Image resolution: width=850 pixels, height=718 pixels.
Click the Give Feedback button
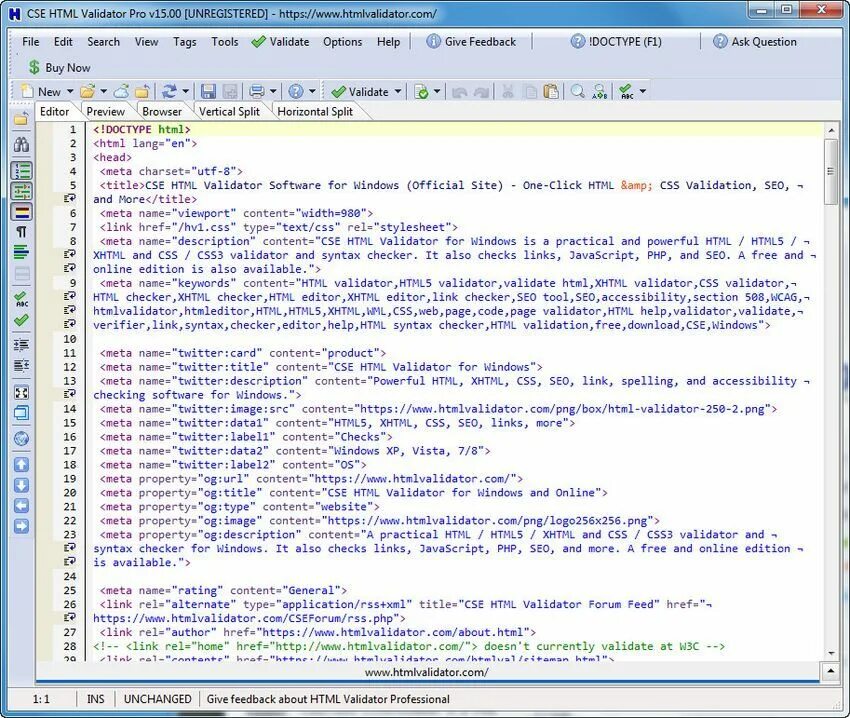[471, 42]
